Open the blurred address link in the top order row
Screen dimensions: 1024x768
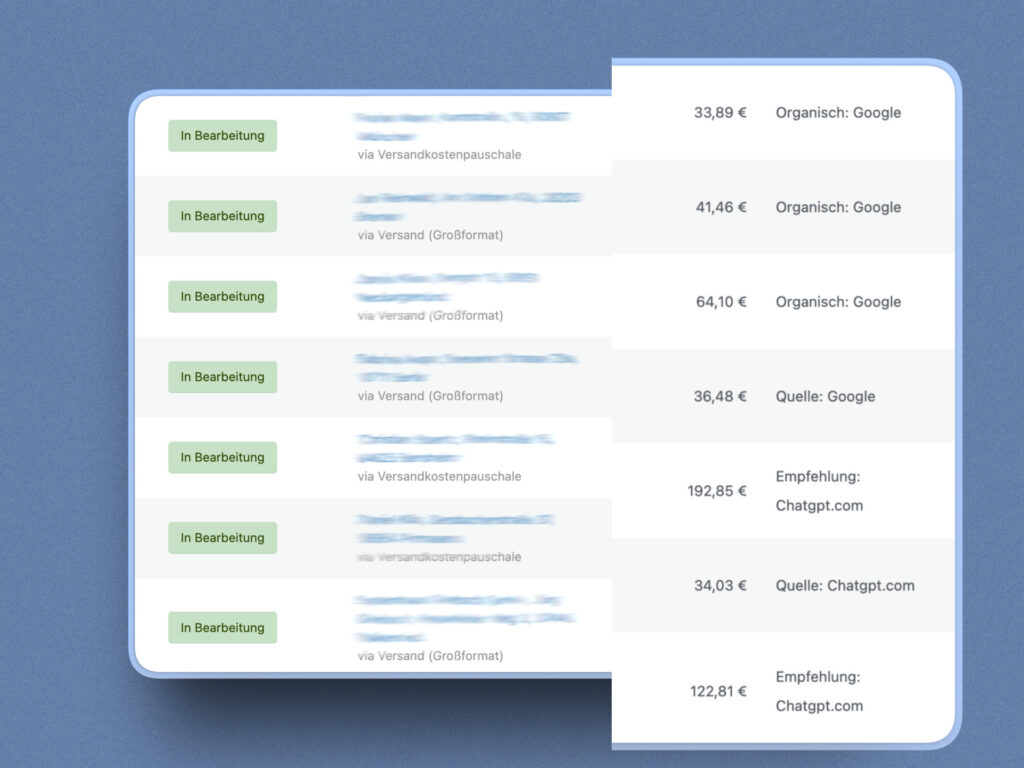[x=462, y=127]
